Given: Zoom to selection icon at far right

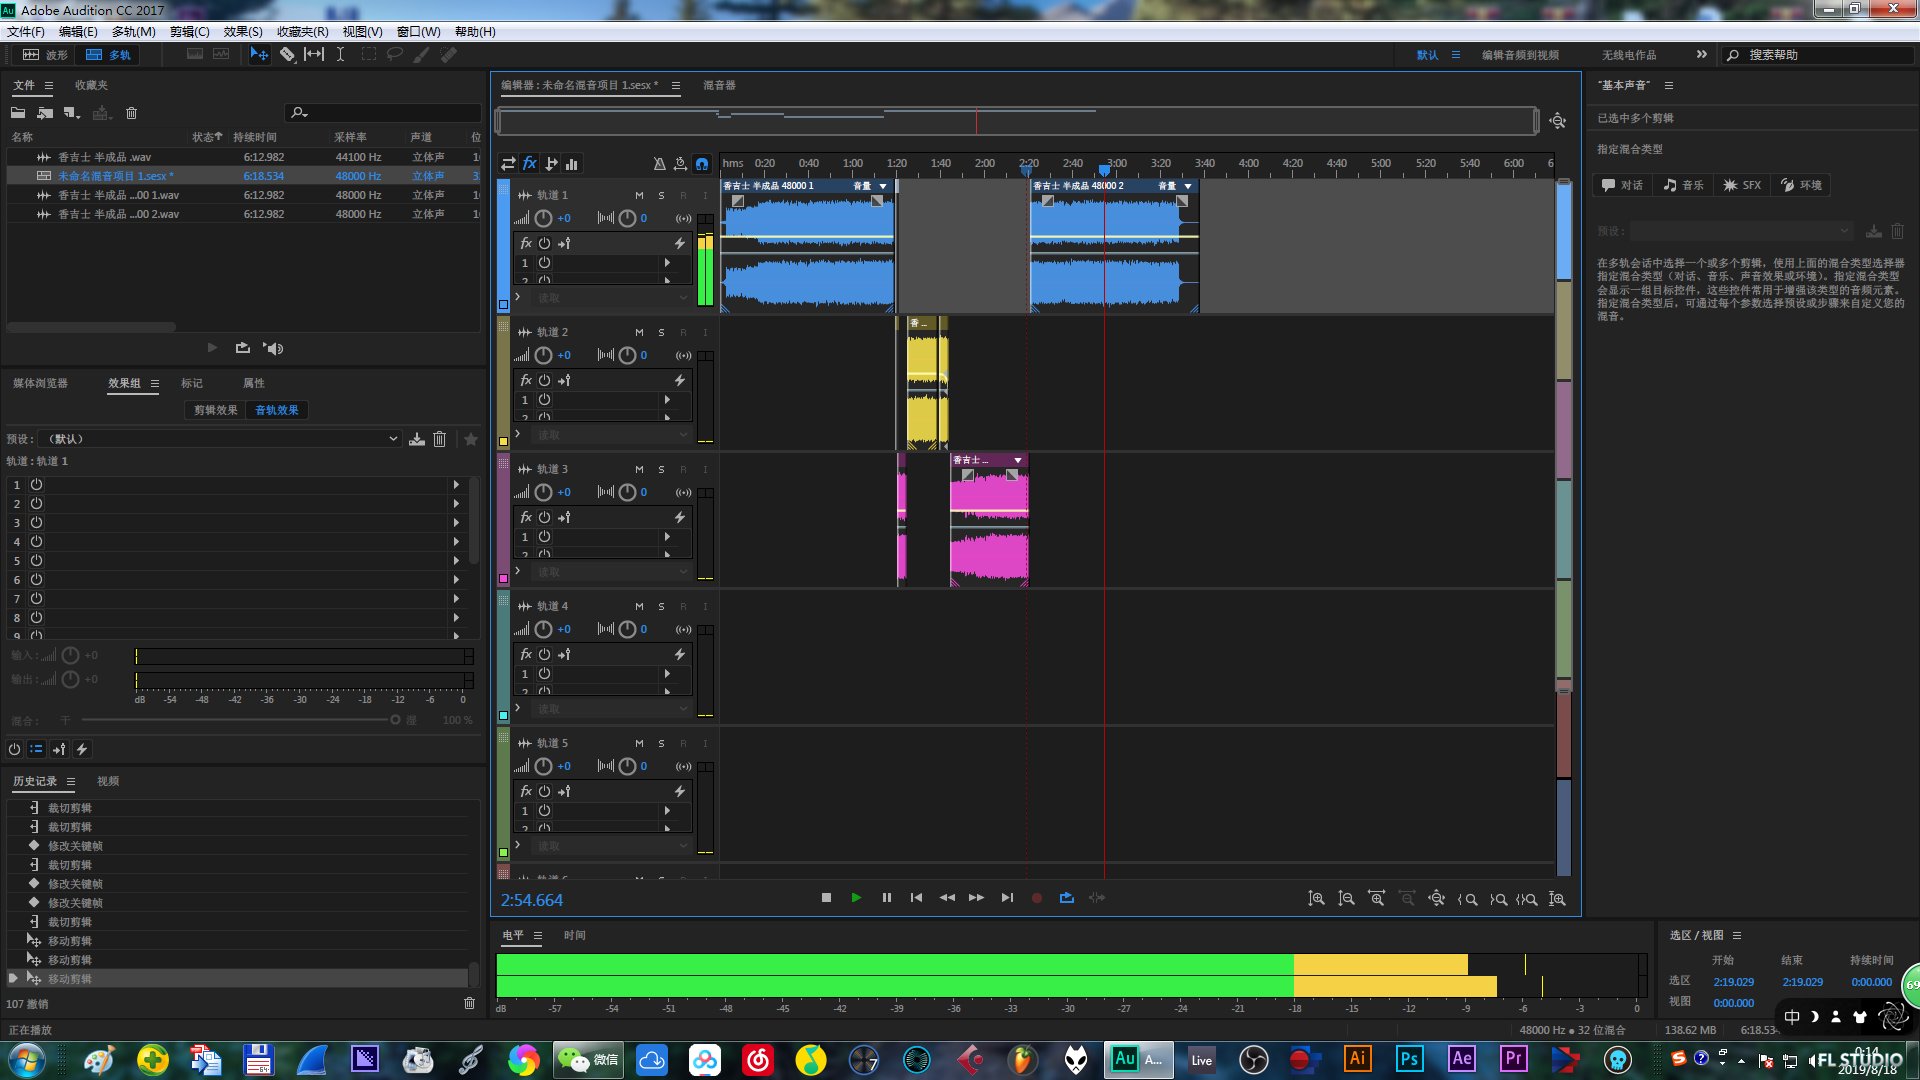Looking at the screenshot, I should (1557, 899).
